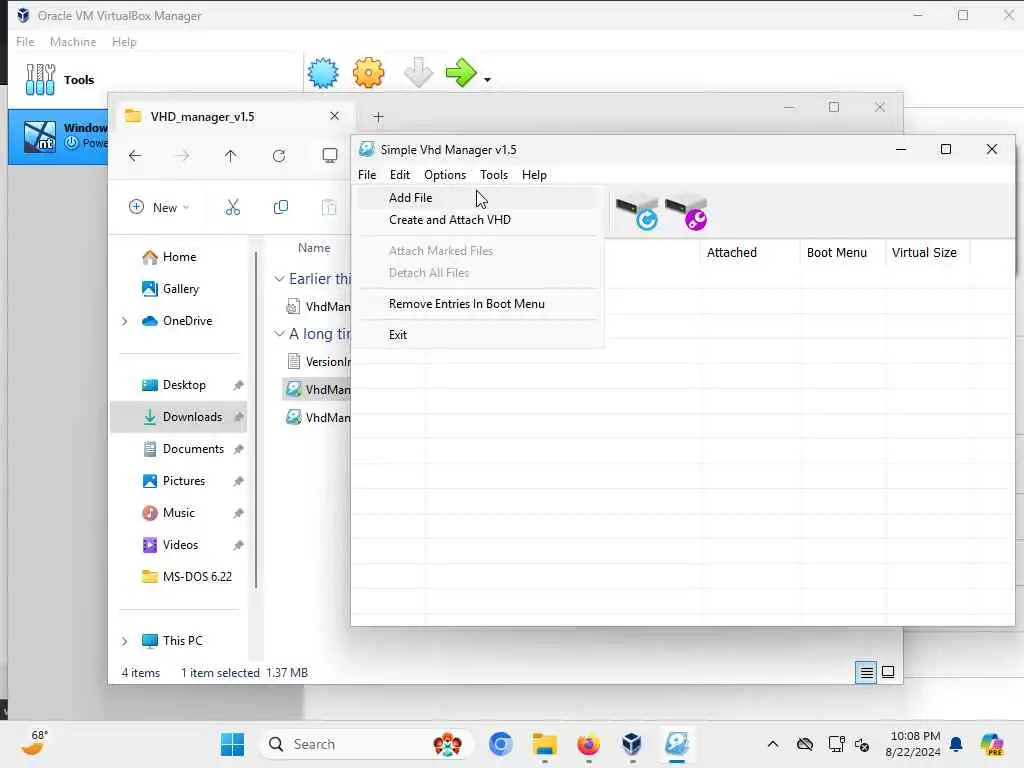Click the VHD refresh drive toolbar icon
Screen dimensions: 1024x768
click(637, 212)
